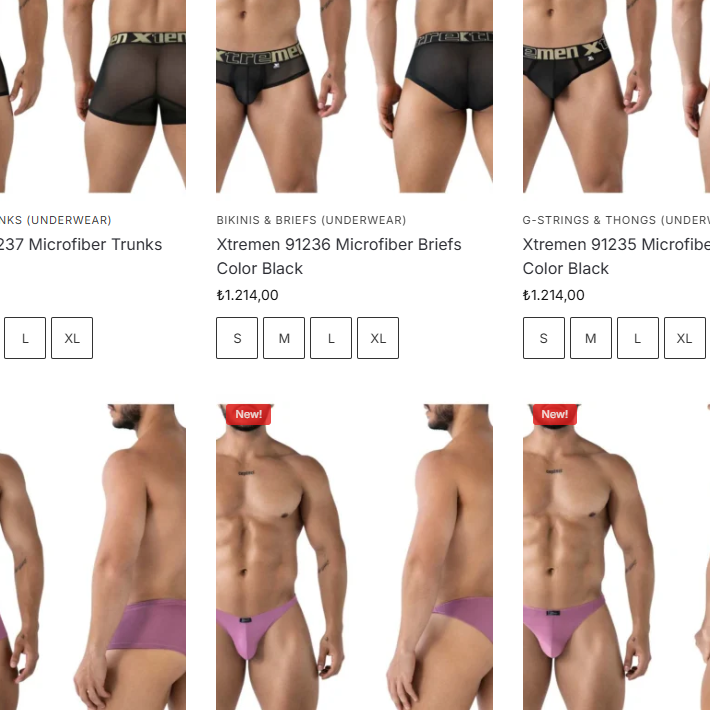The width and height of the screenshot is (710, 710).
Task: Open Xtremen 91236 Microfiber Briefs title link
Action: (339, 256)
